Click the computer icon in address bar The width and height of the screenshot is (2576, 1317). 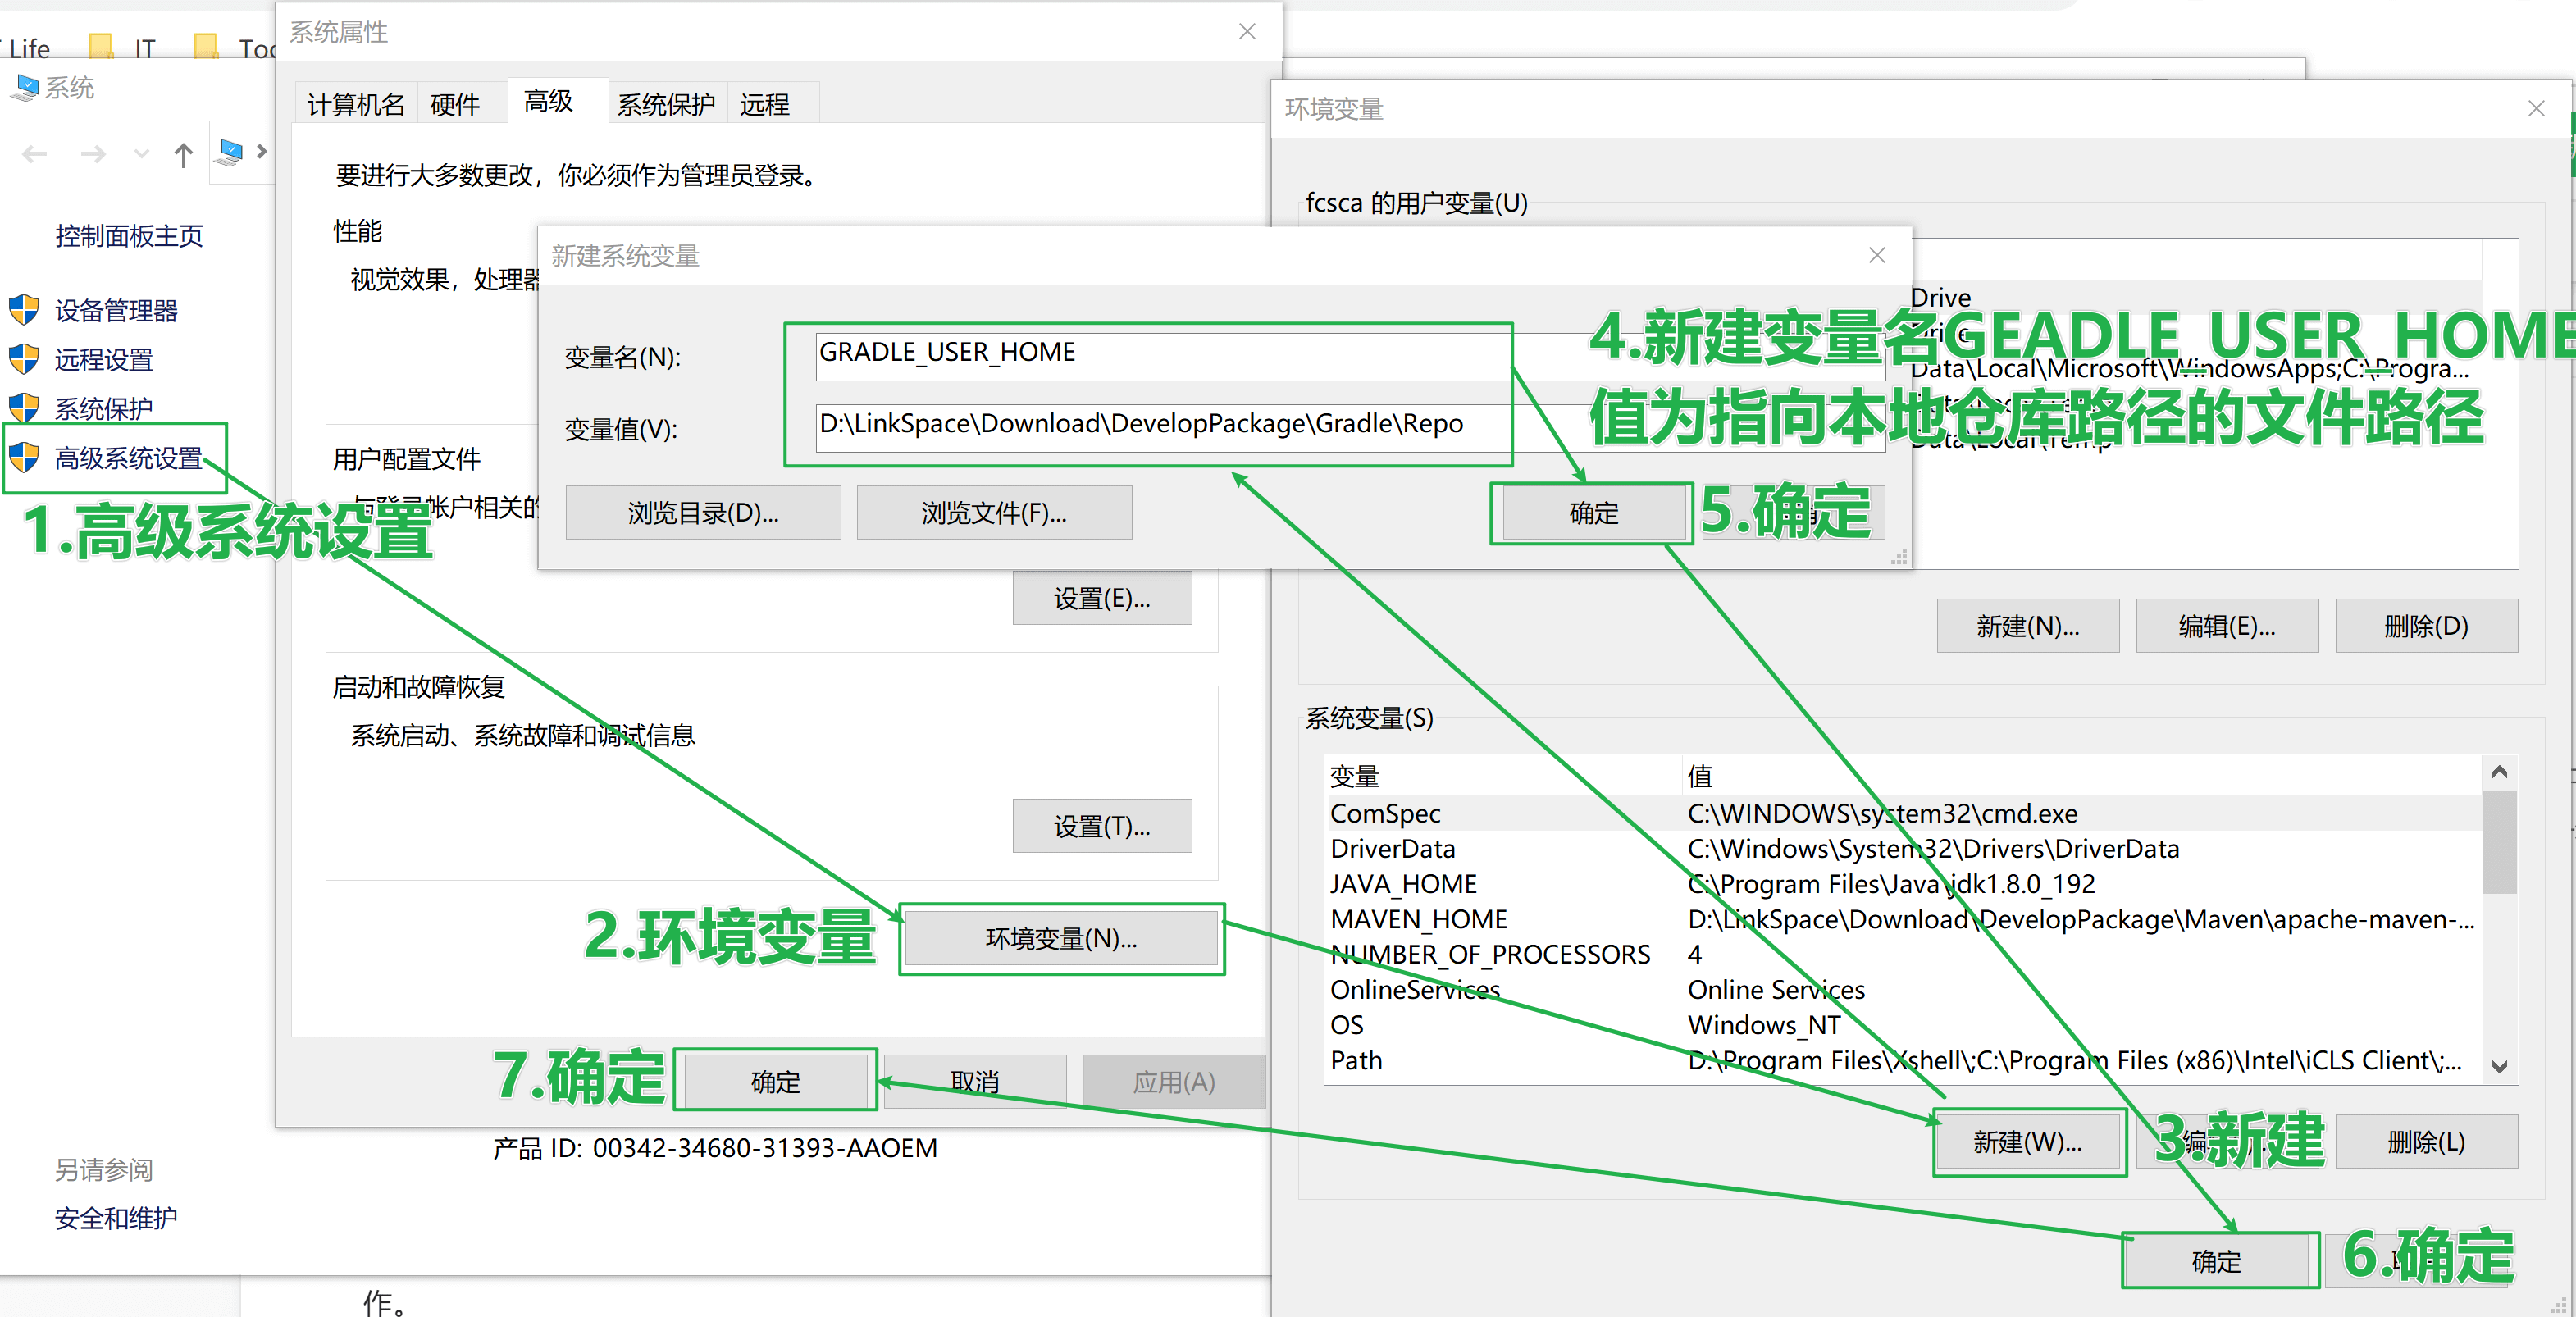point(230,152)
